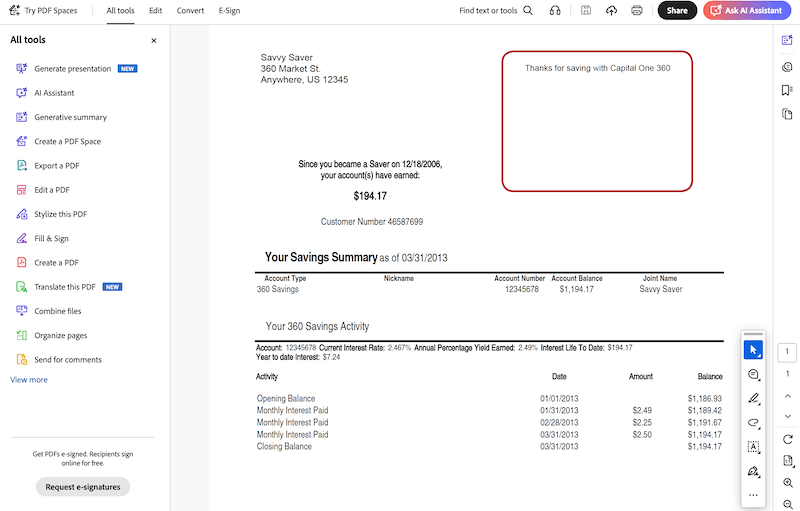800x511 pixels.
Task: Click the 02/28/2013 date cell
Action: pyautogui.click(x=559, y=423)
